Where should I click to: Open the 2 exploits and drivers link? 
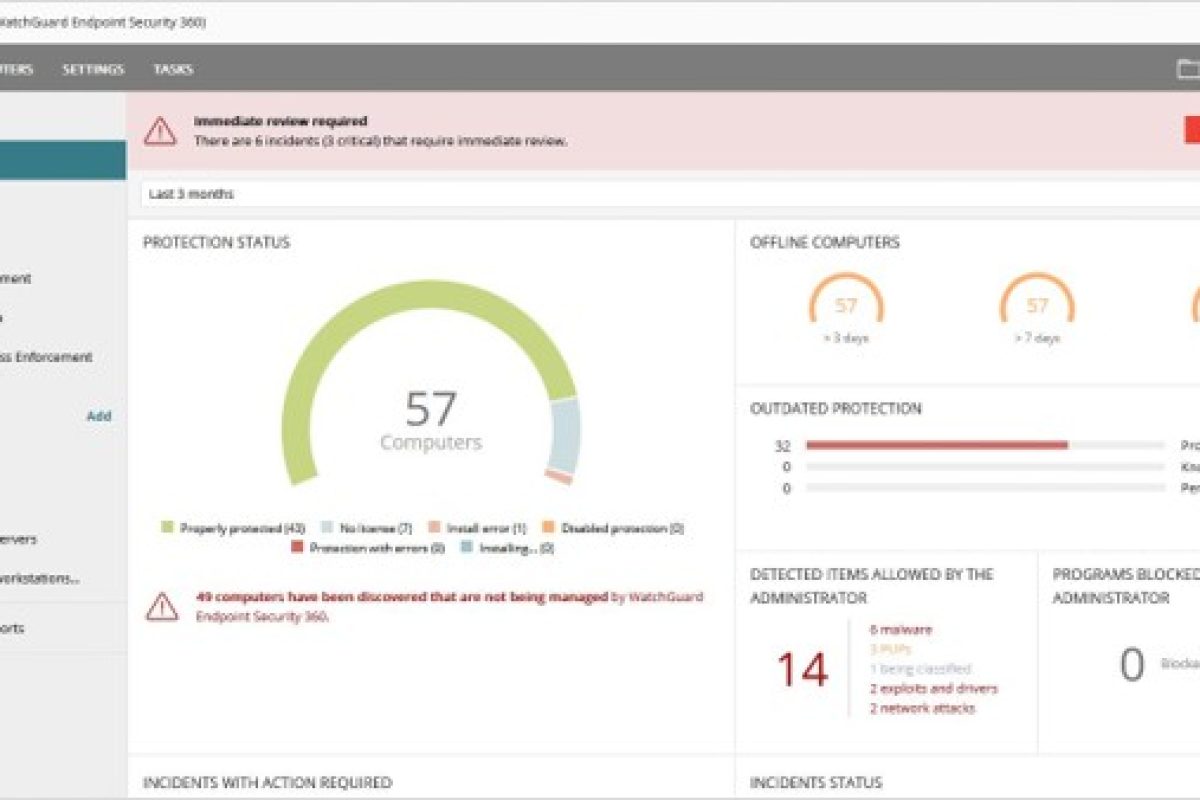click(x=934, y=688)
